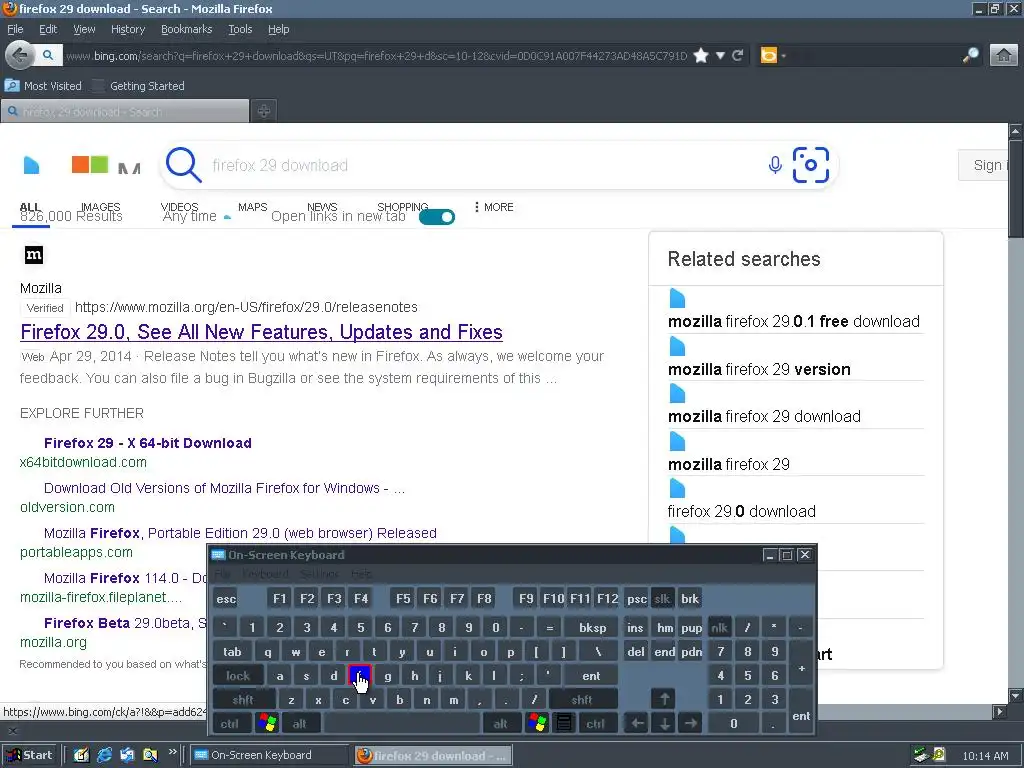Viewport: 1024px width, 768px height.
Task: Bookmark this page with the star icon
Action: 701,56
